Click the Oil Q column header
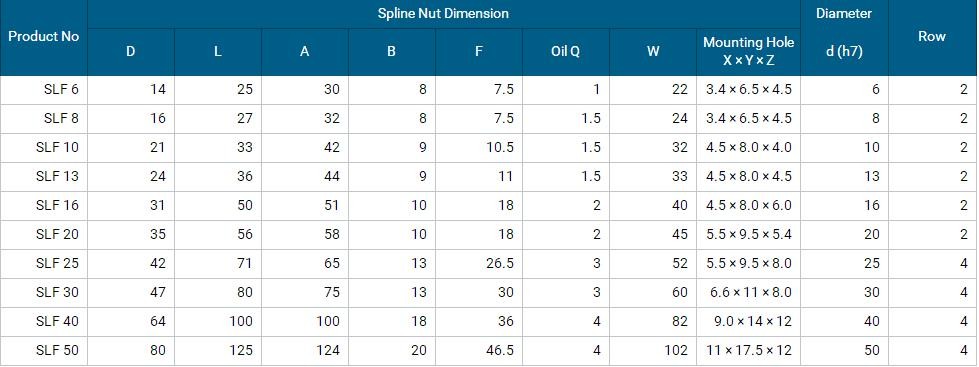 [x=566, y=52]
